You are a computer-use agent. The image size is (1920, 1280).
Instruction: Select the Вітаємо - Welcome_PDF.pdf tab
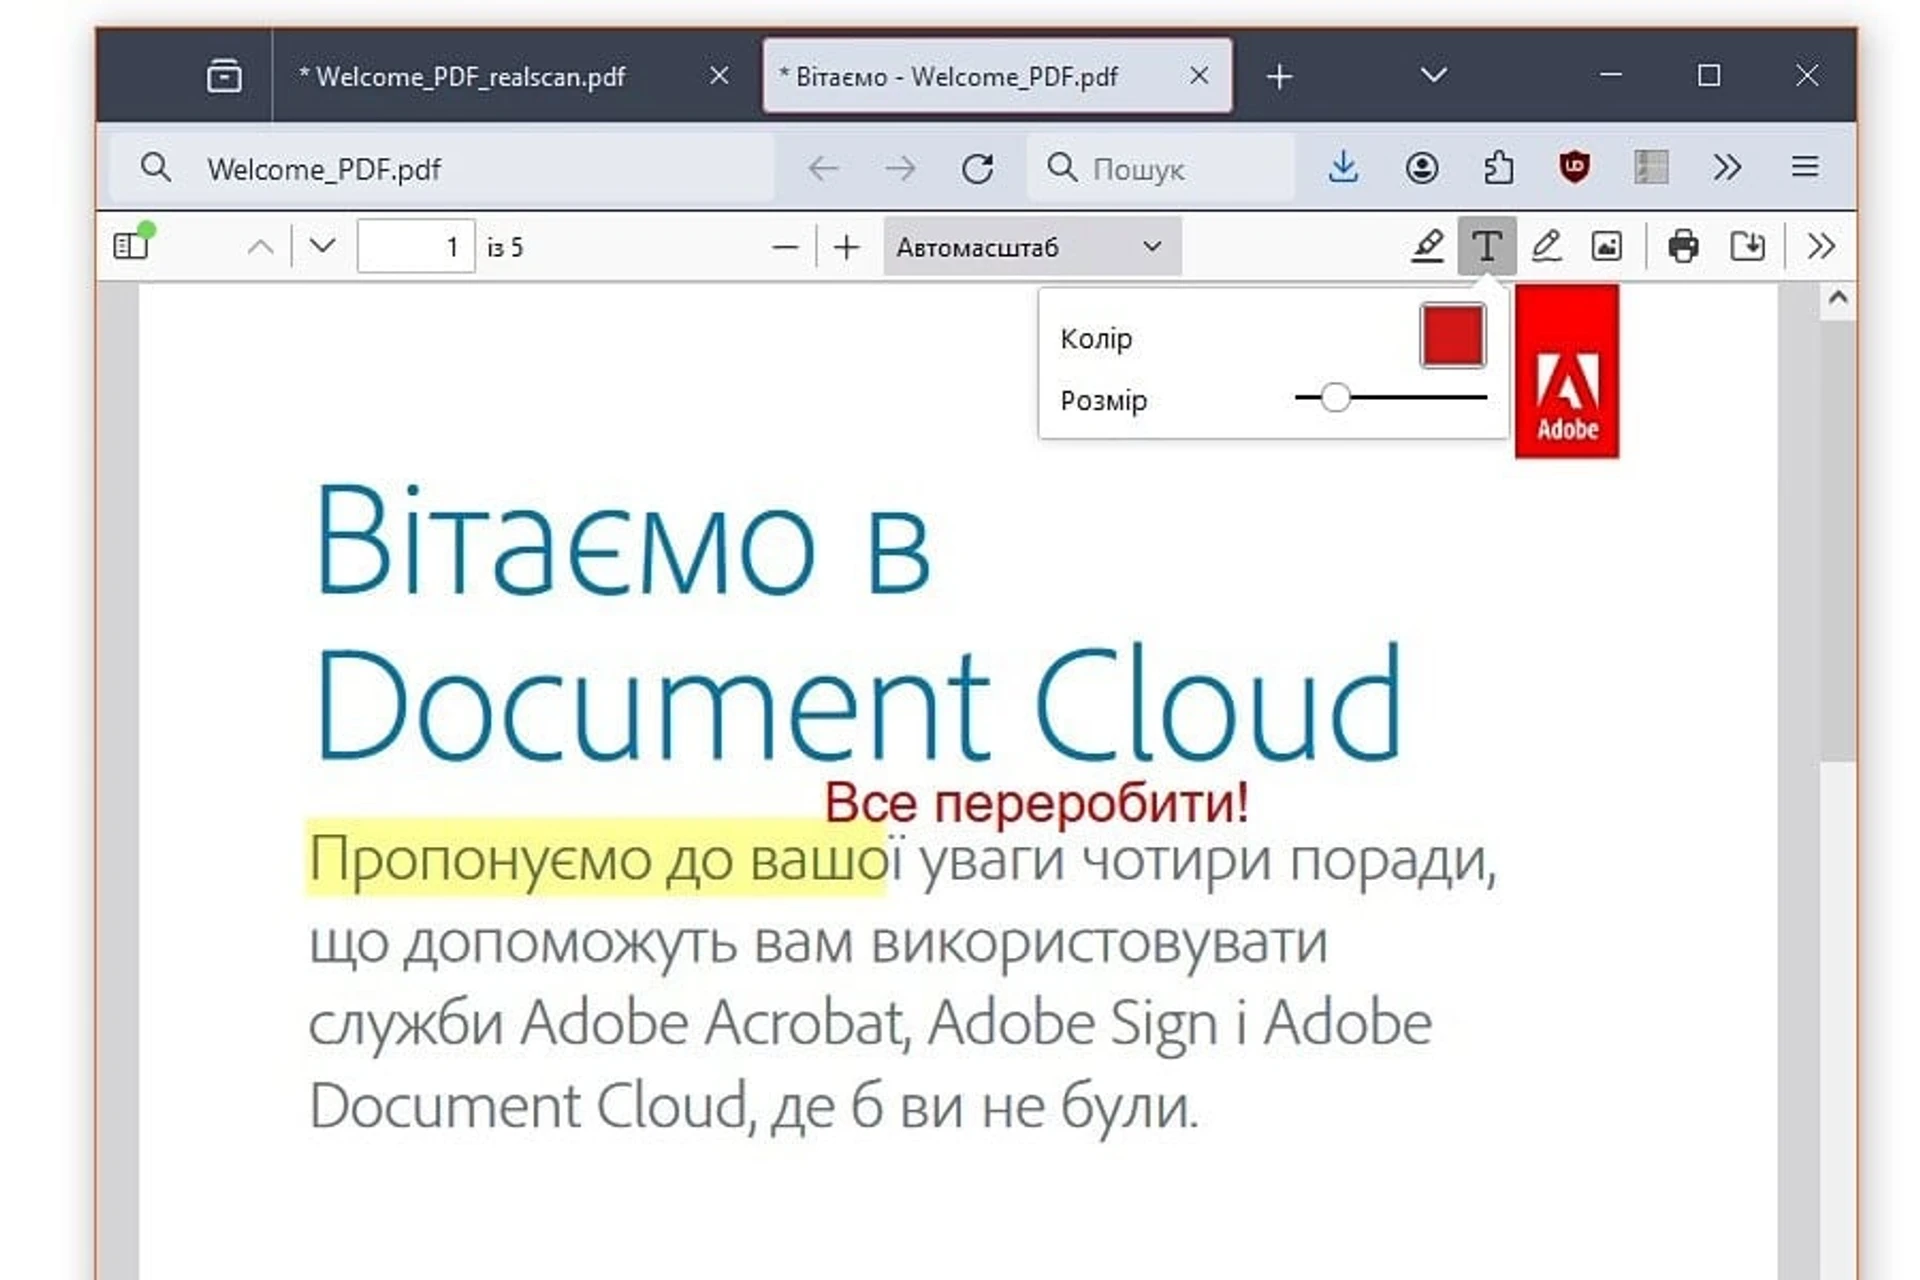pyautogui.click(x=997, y=76)
